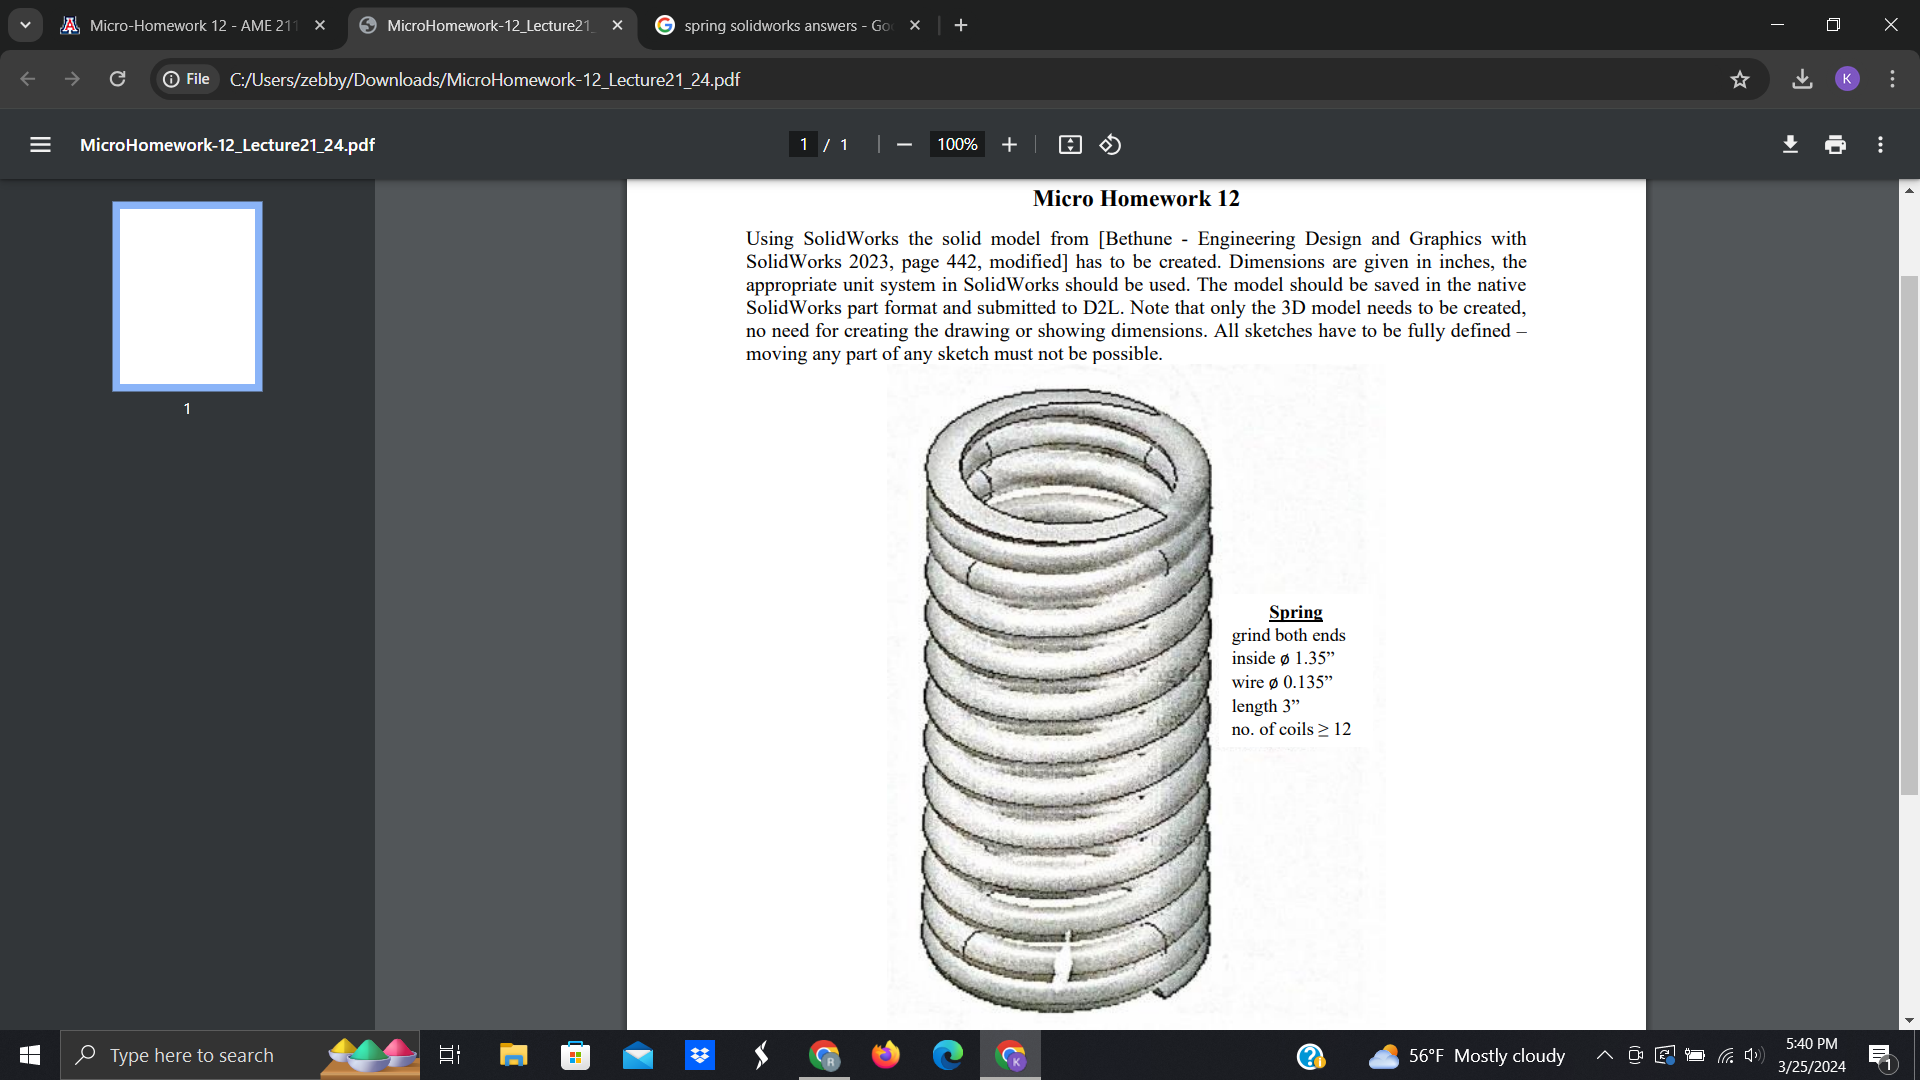This screenshot has width=1920, height=1080.
Task: Open File Explorer from the taskbar
Action: click(x=513, y=1055)
